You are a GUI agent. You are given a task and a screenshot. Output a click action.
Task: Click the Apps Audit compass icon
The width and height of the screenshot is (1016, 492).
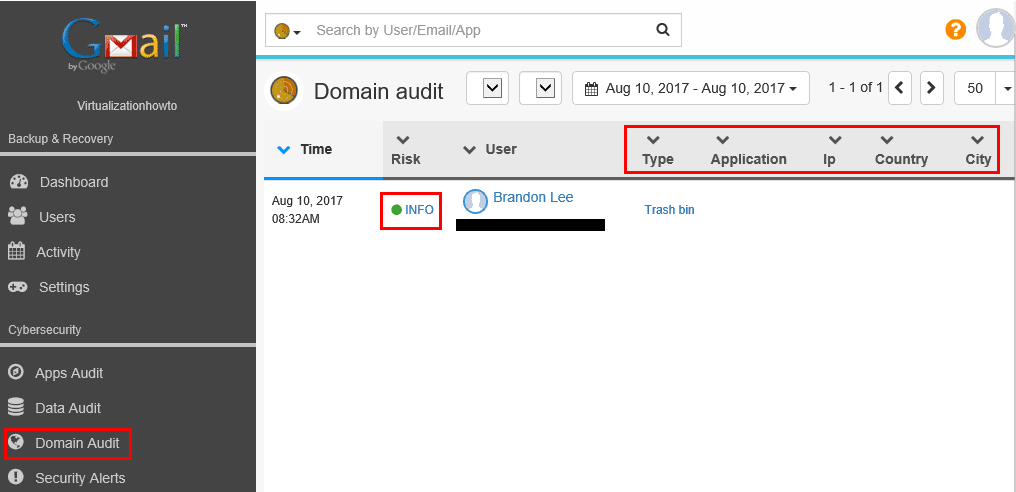tap(16, 372)
